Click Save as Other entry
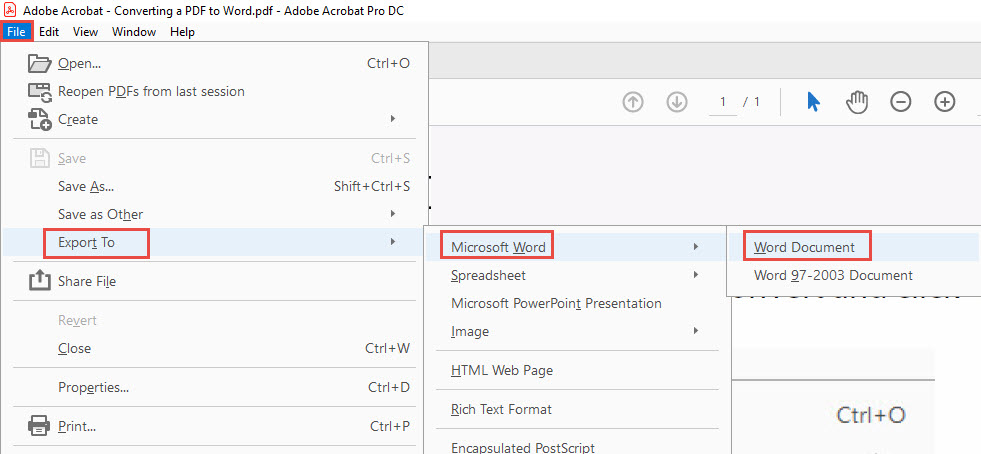The height and width of the screenshot is (454, 981). click(101, 214)
